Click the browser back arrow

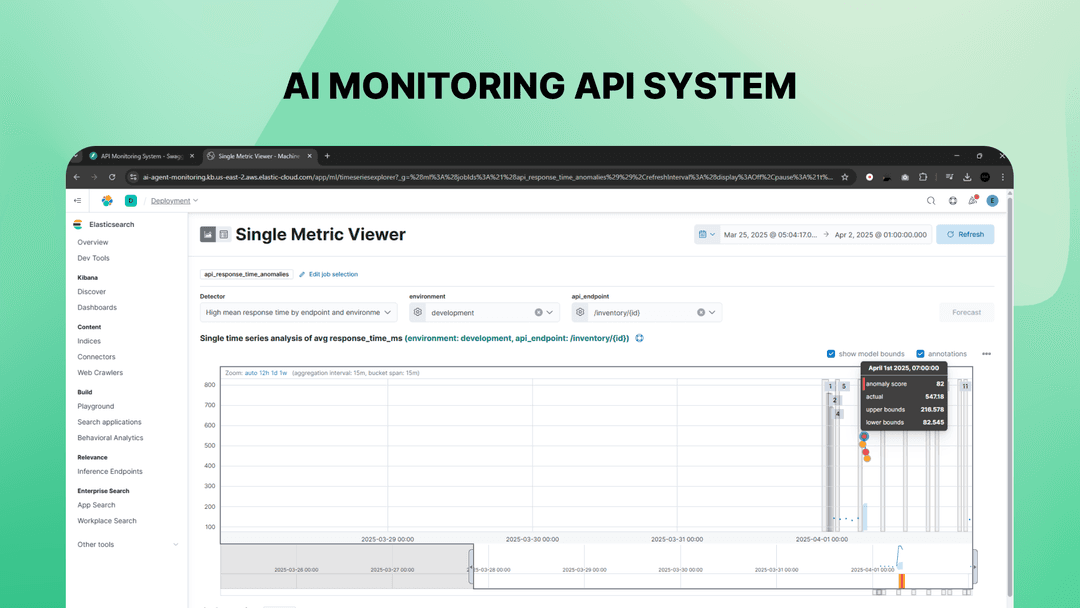pos(77,177)
